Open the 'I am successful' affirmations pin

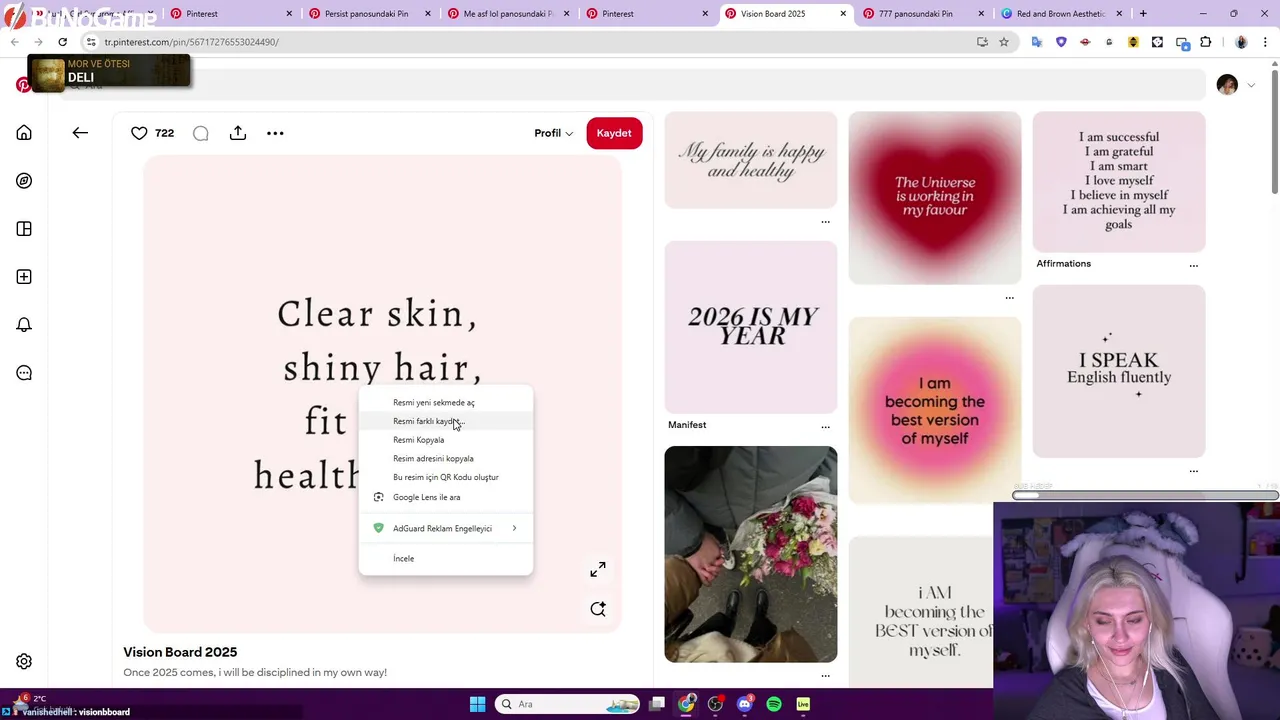tap(1119, 181)
